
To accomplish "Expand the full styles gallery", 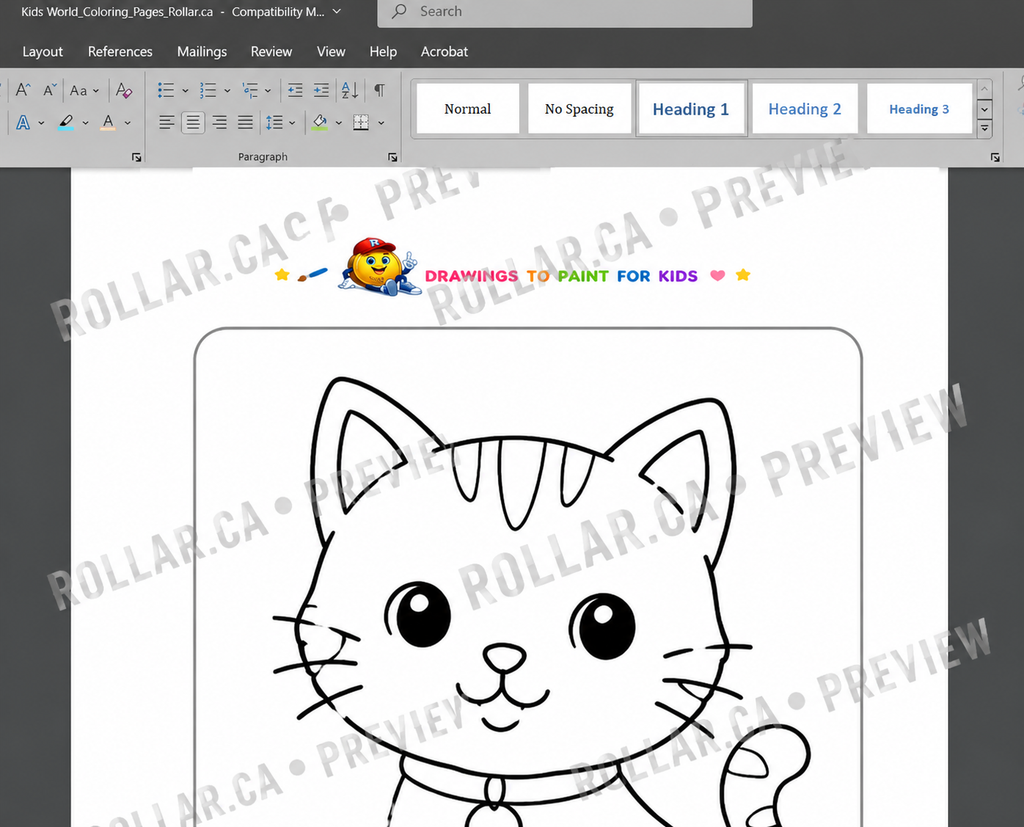I will click(x=984, y=128).
